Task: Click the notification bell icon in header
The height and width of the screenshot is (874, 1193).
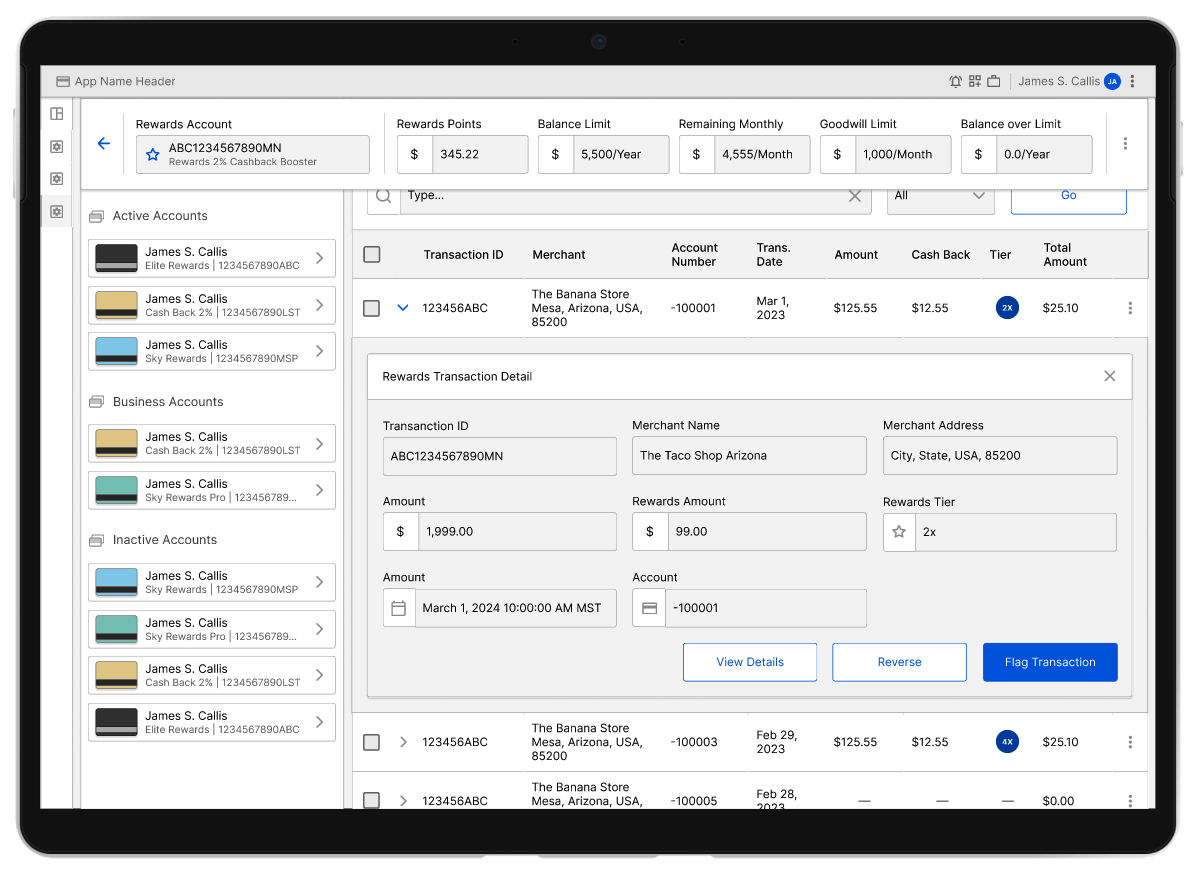Action: click(x=955, y=82)
